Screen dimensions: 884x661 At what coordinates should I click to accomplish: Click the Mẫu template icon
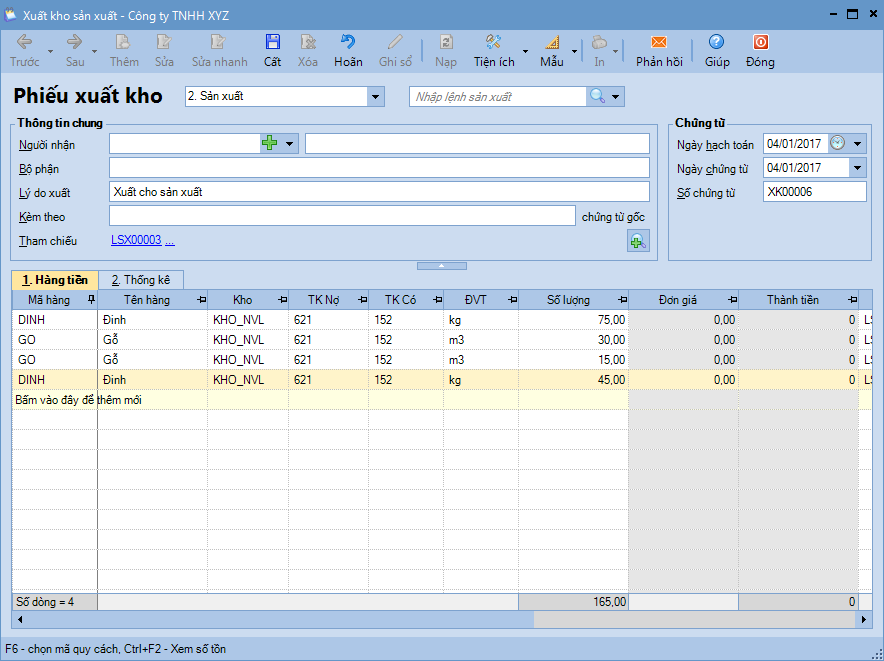[x=552, y=43]
